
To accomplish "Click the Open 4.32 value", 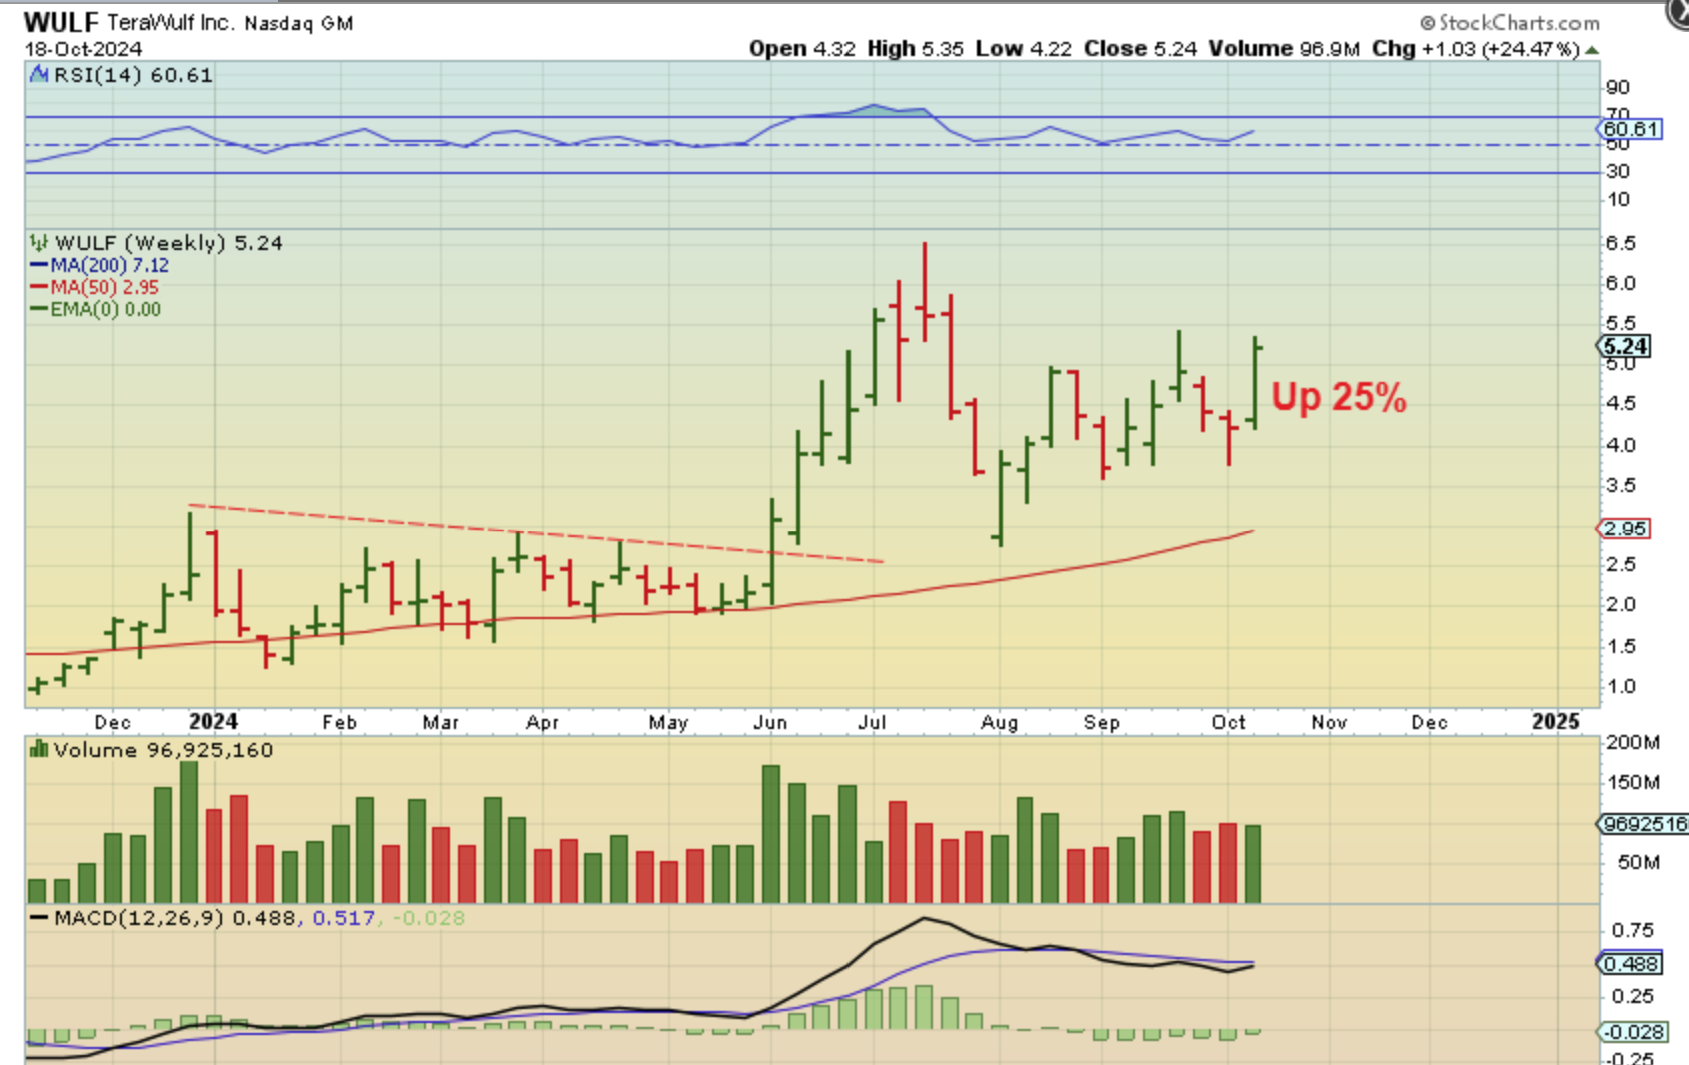I will click(x=803, y=49).
